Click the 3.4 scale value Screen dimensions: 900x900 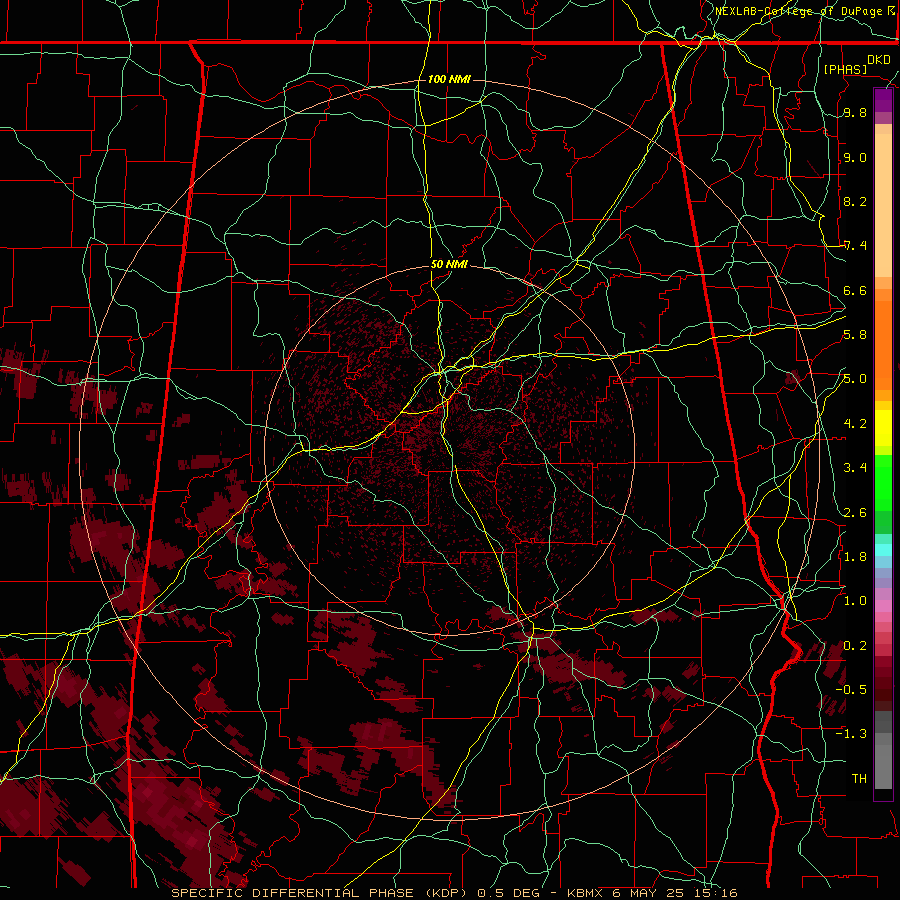[x=855, y=468]
